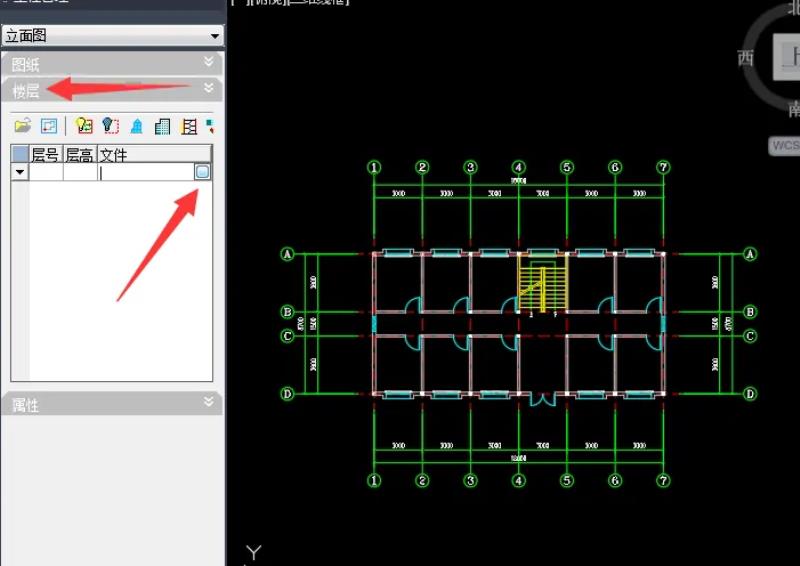The image size is (800, 566).
Task: Click the yellow lightbulb layer toggle icon
Action: [x=84, y=126]
